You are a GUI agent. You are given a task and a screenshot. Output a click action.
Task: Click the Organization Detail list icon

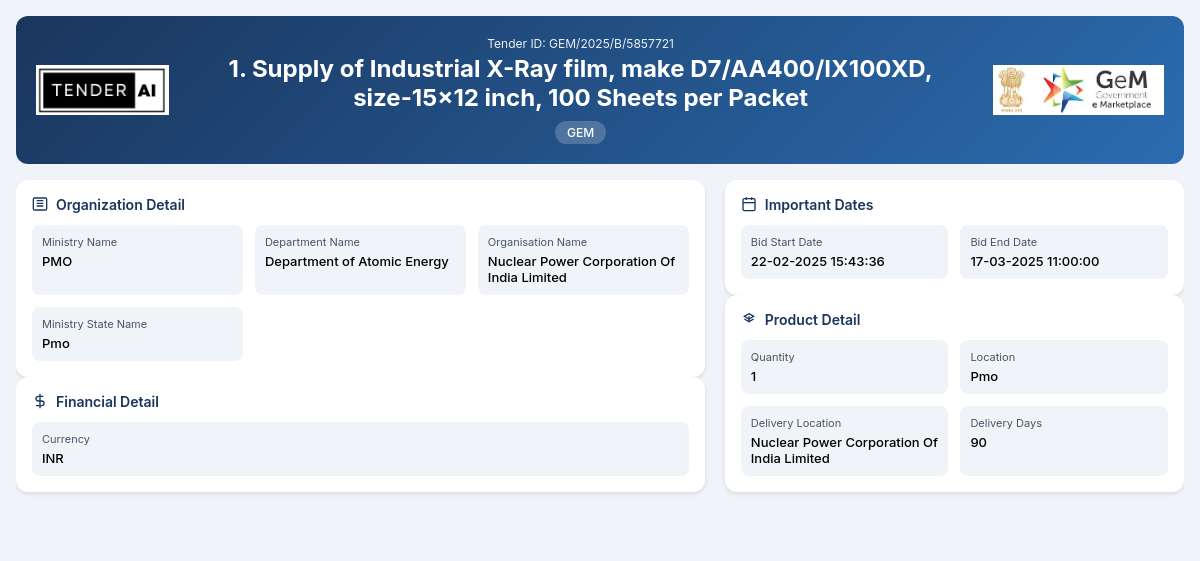pyautogui.click(x=40, y=204)
